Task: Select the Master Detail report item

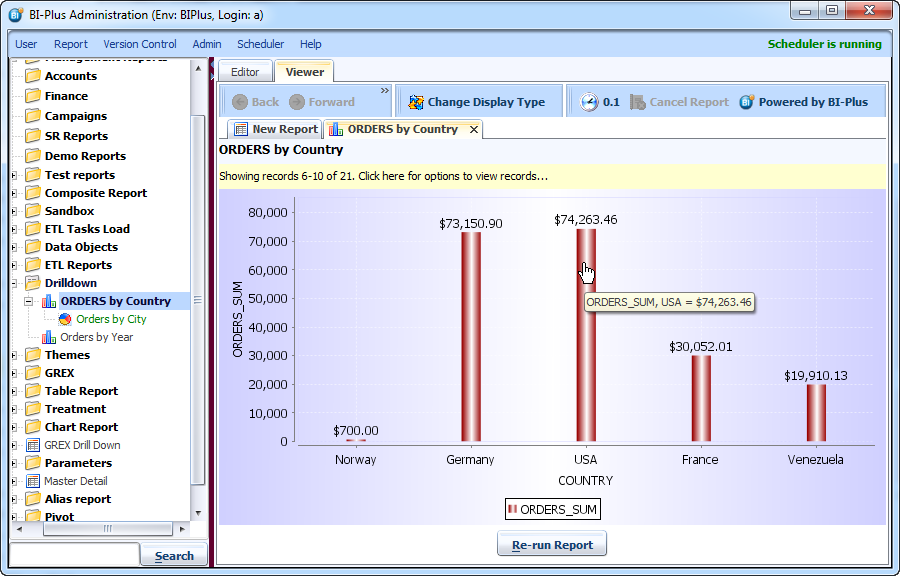Action: coord(75,481)
